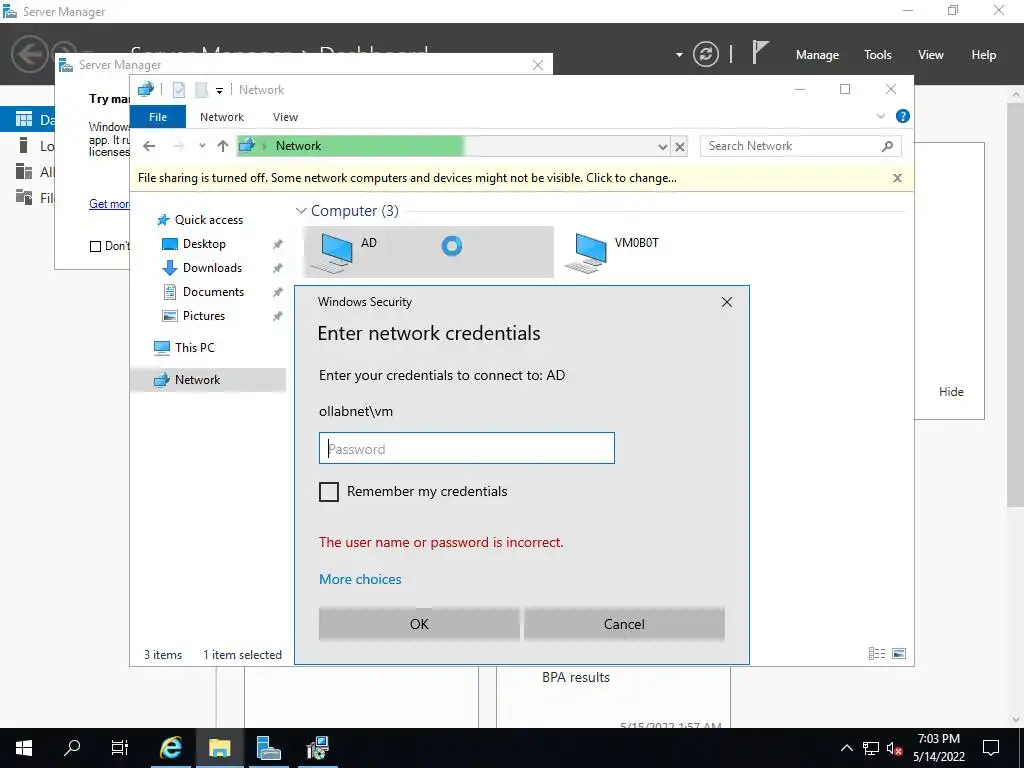The width and height of the screenshot is (1024, 768).
Task: Click Hide in Server Manager dashboard
Action: coord(951,392)
